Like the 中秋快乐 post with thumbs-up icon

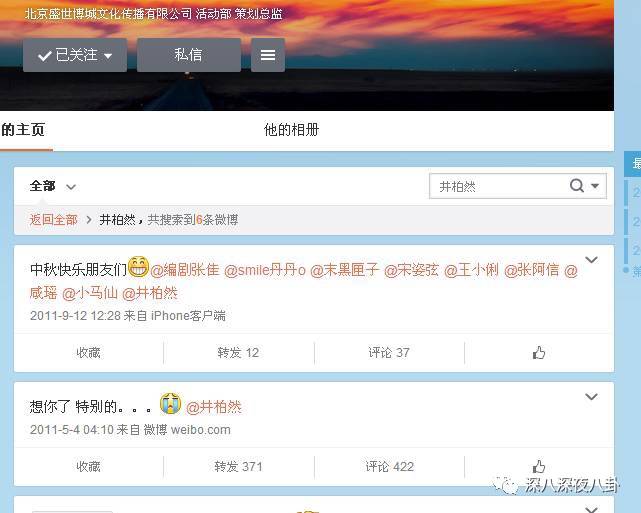click(539, 353)
